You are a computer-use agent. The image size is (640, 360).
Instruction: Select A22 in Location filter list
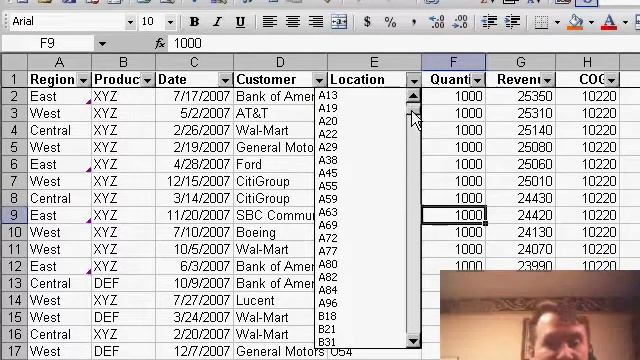point(328,134)
